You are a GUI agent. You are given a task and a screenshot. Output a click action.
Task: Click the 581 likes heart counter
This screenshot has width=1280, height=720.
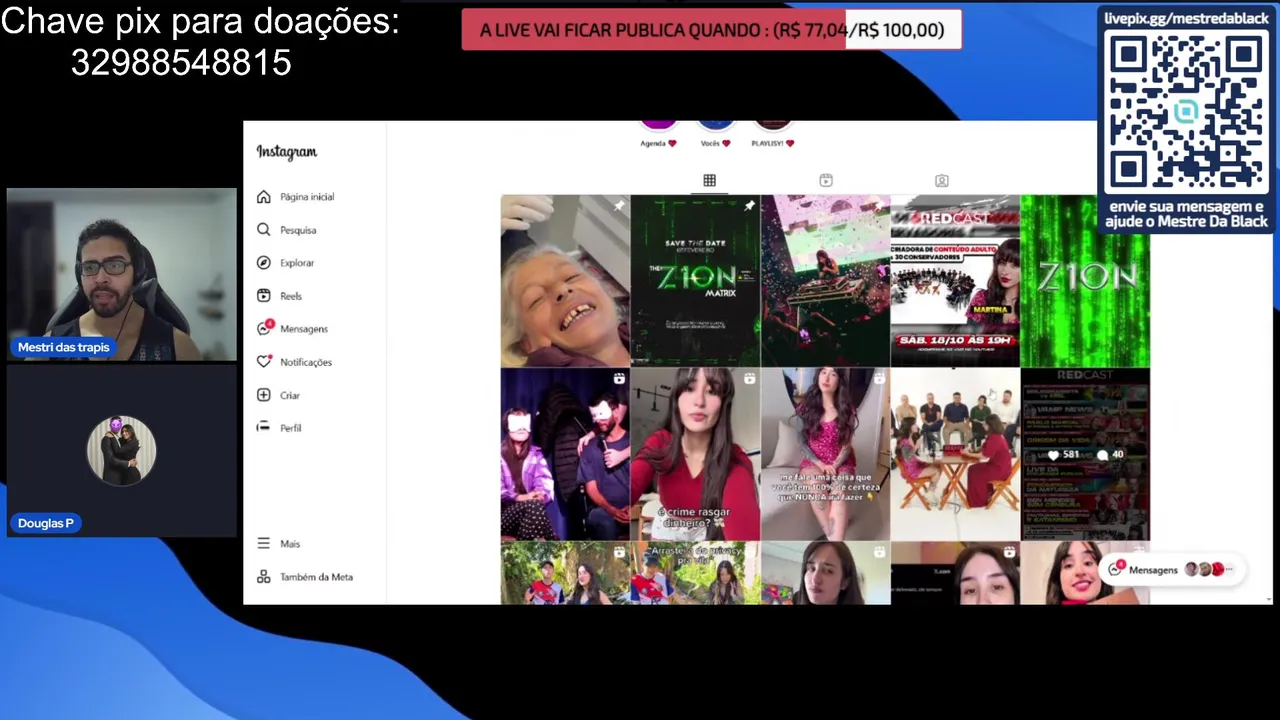(1064, 455)
